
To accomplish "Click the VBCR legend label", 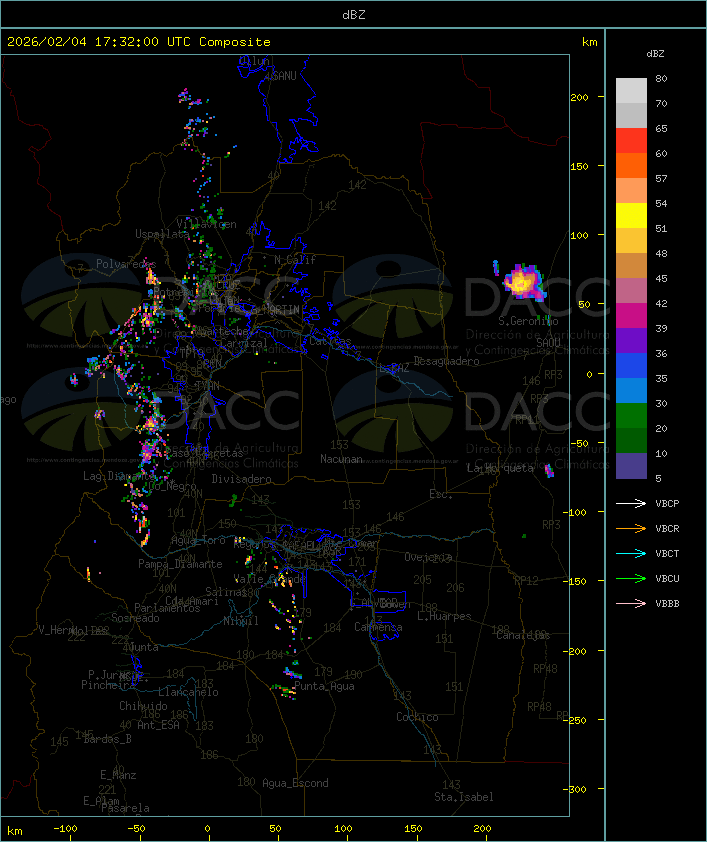I will point(667,528).
